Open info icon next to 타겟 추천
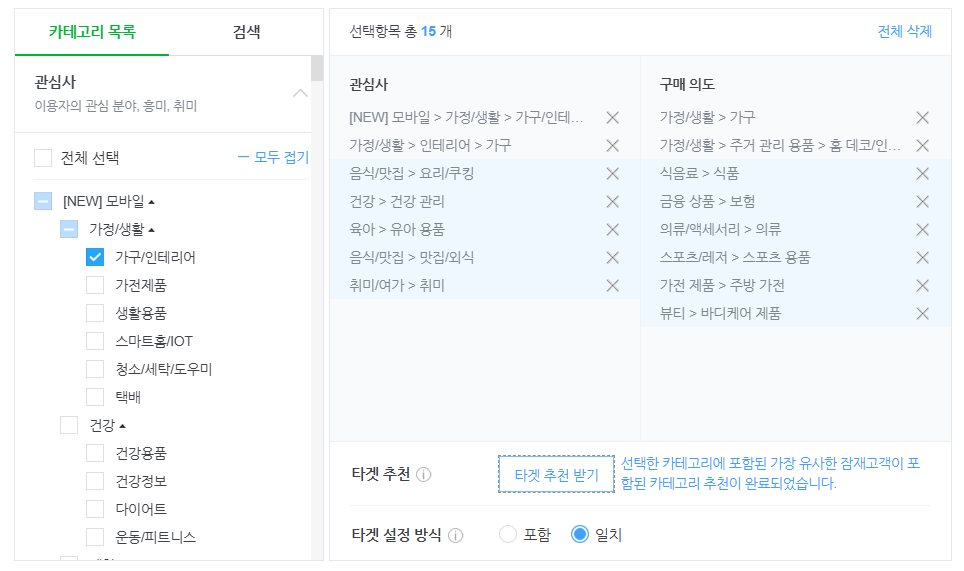Screen dimensions: 964x571 424,475
